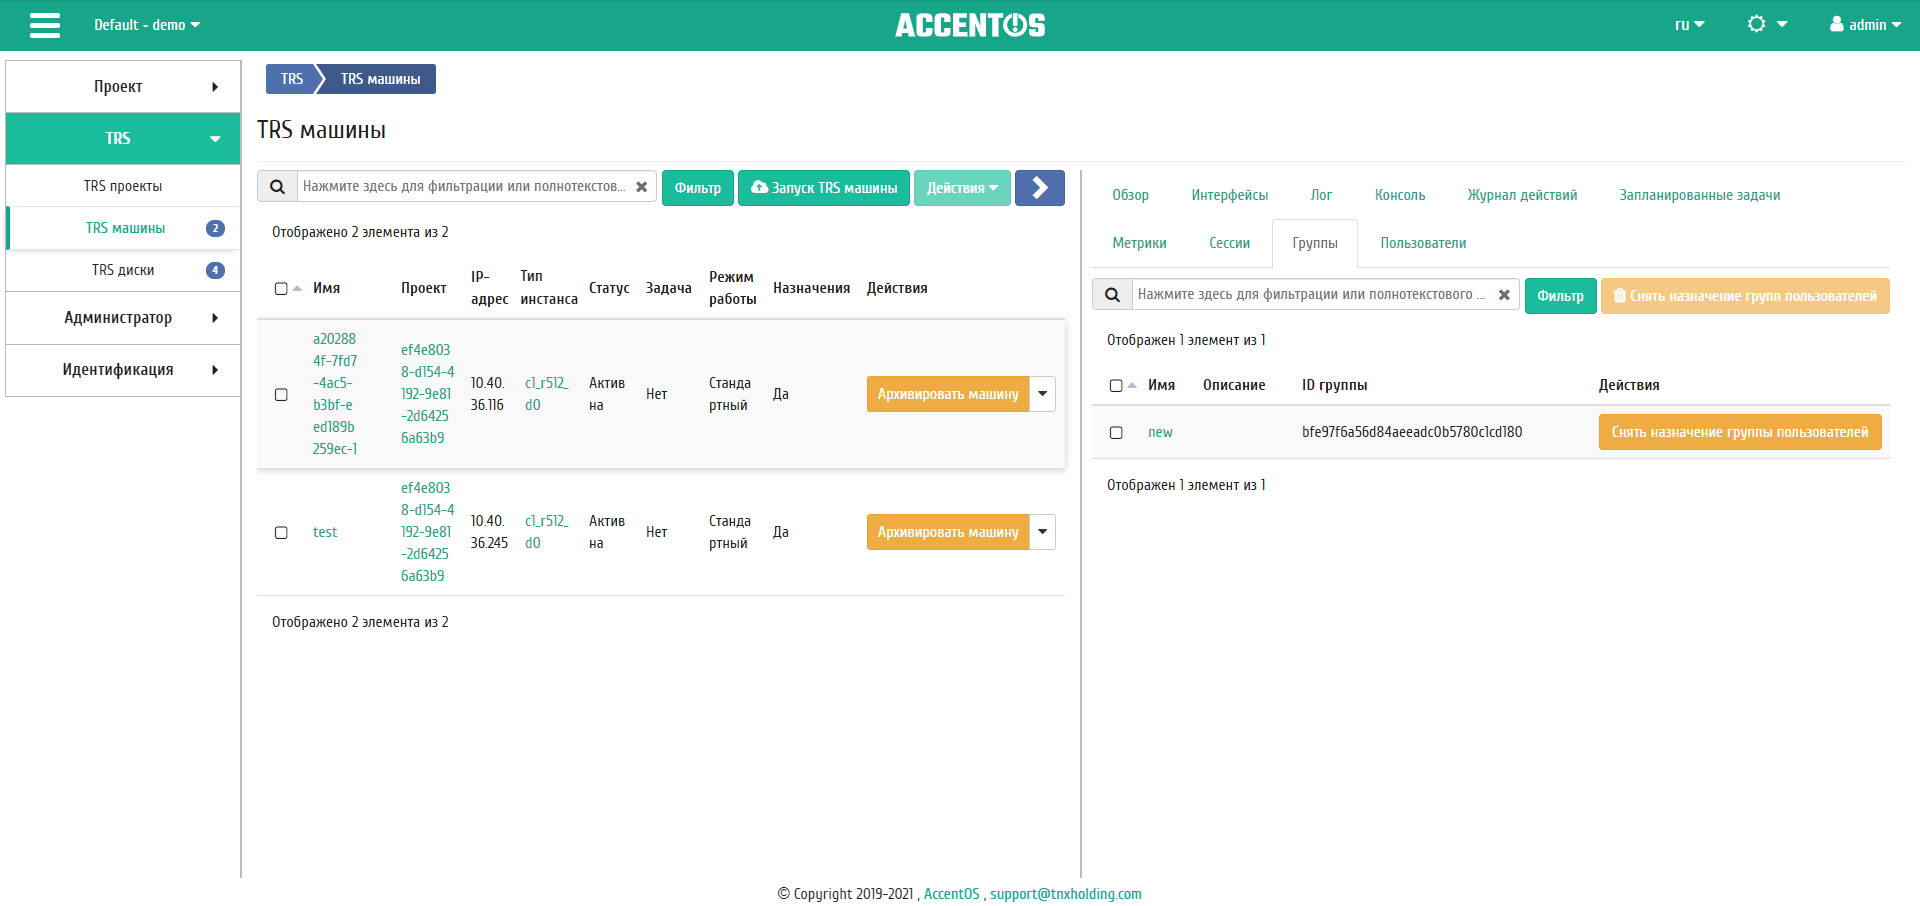Click the TRS disks count badge 4
The height and width of the screenshot is (906, 1920).
click(x=215, y=270)
